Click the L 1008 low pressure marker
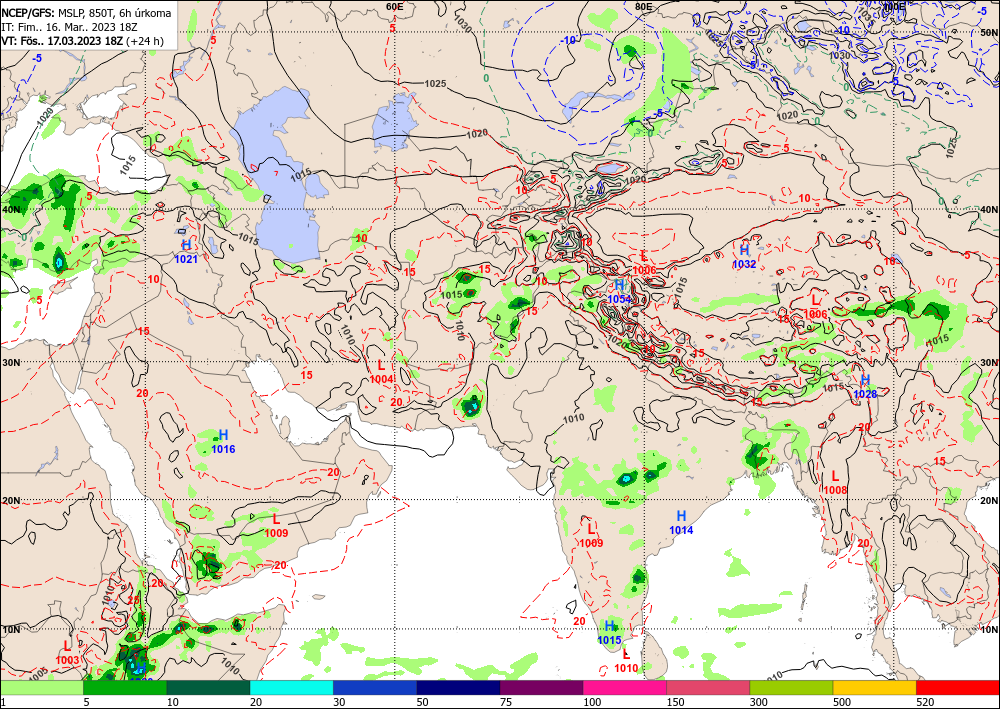This screenshot has height=709, width=1000. pyautogui.click(x=835, y=483)
